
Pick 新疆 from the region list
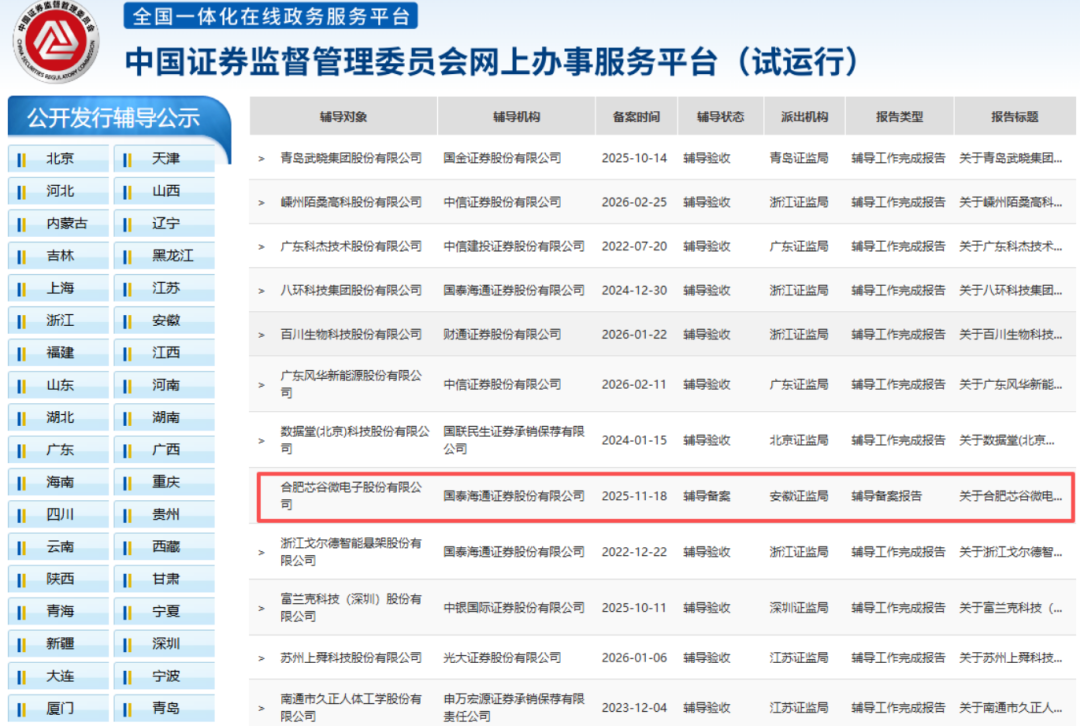(59, 644)
